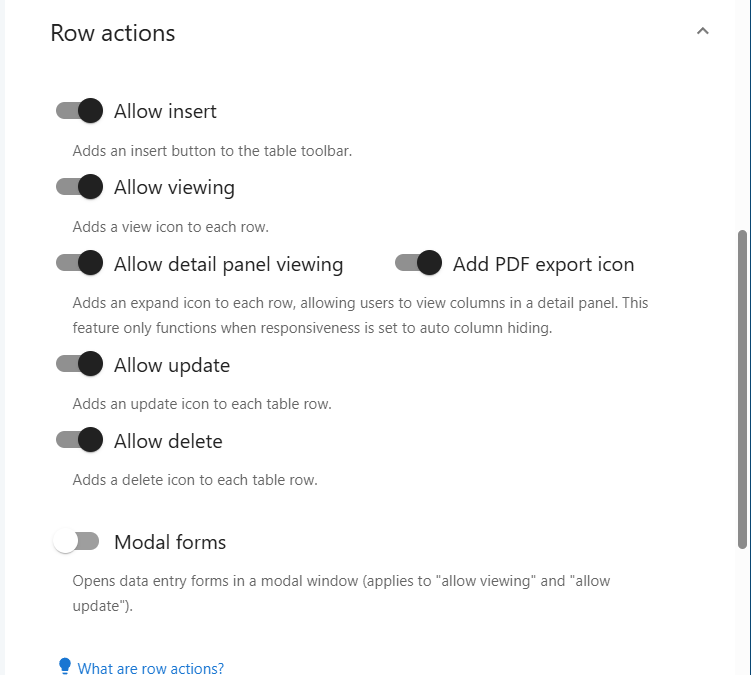751x675 pixels.
Task: Click the 'Modal forms' label text
Action: [x=170, y=542]
